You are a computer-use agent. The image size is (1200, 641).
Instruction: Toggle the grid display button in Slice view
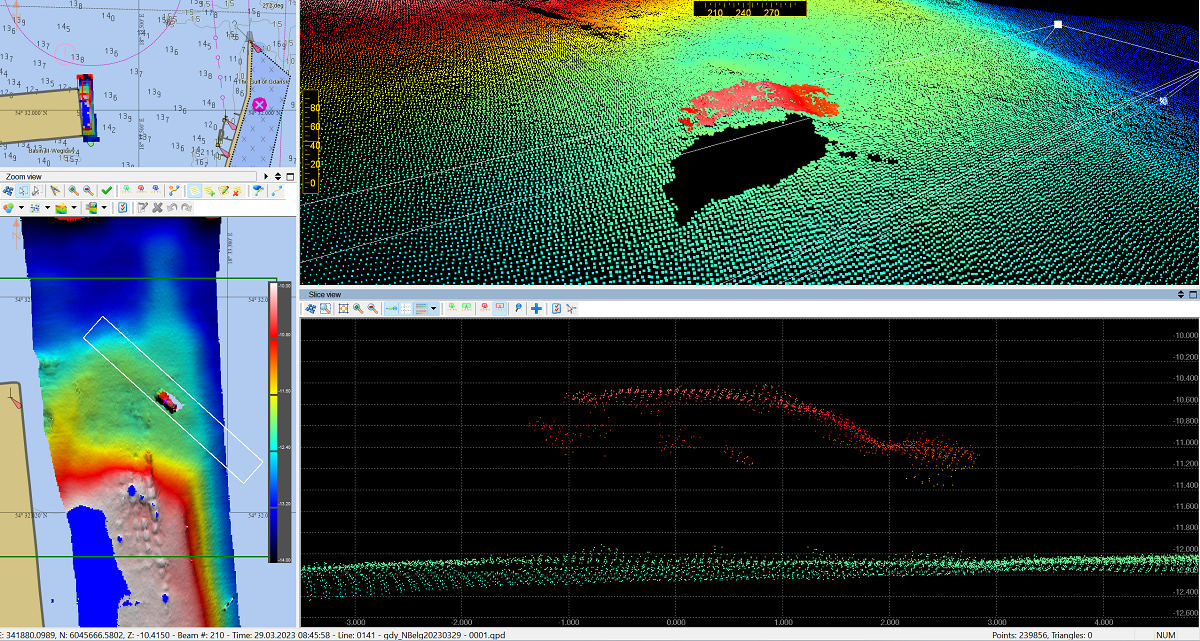(406, 309)
